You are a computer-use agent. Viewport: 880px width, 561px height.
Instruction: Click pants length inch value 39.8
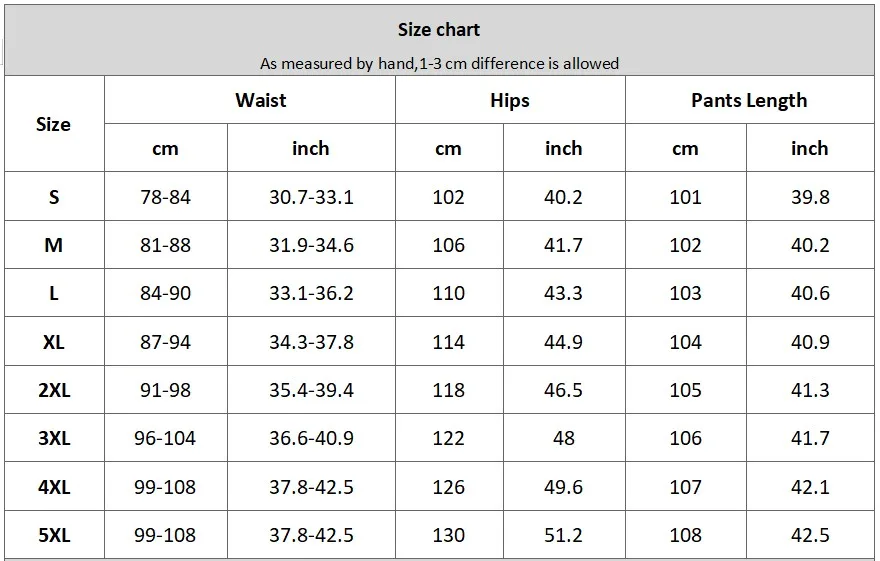[810, 197]
